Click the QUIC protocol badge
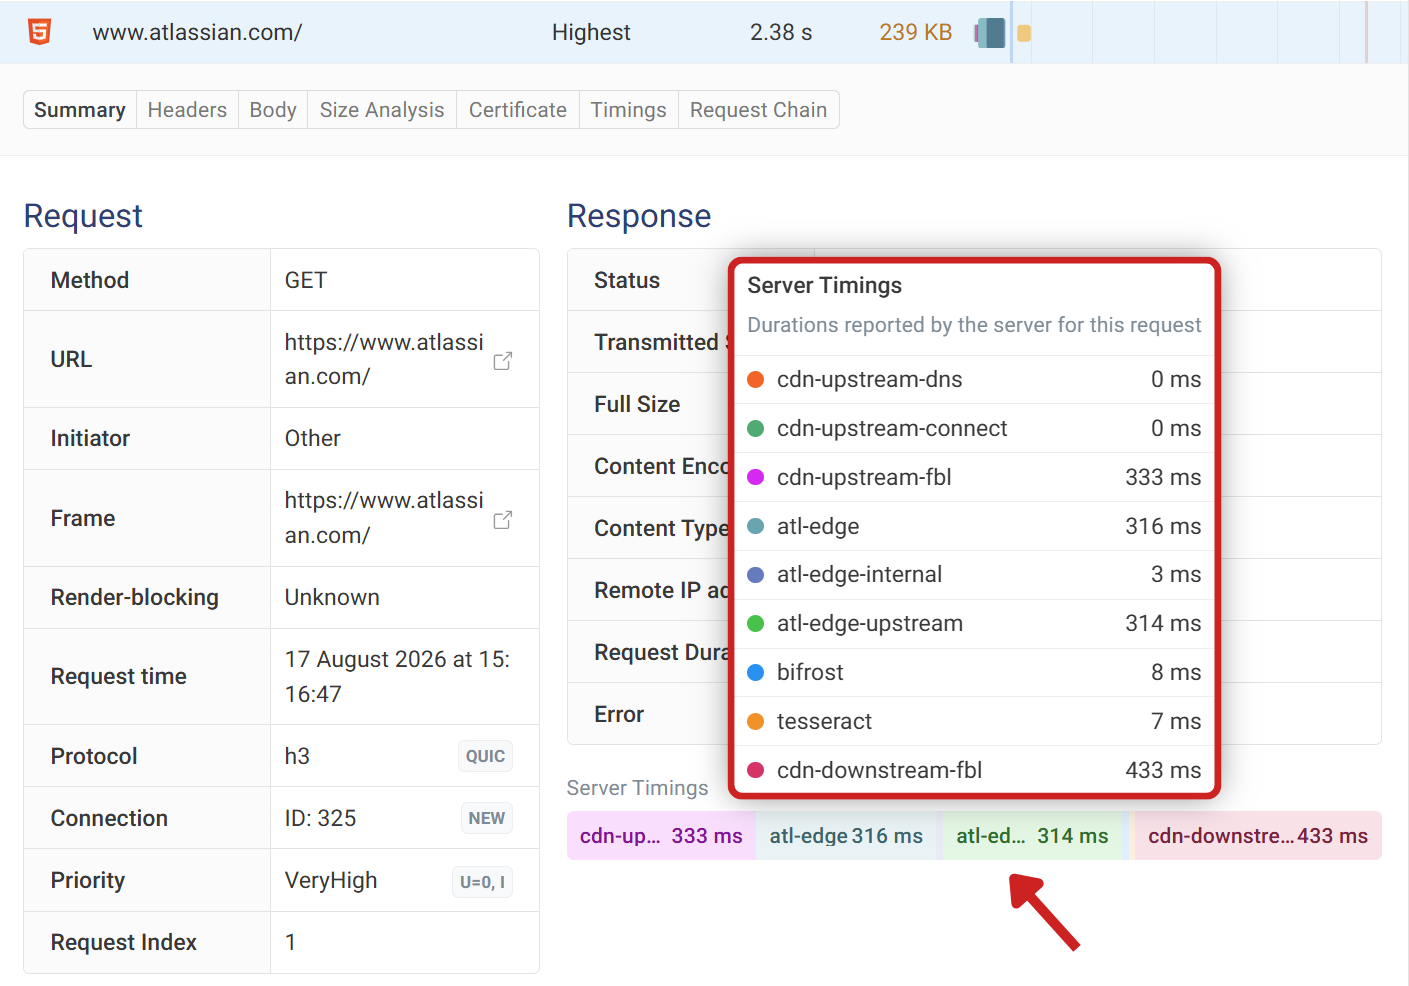Screen dimensions: 1409x986 pyautogui.click(x=485, y=756)
